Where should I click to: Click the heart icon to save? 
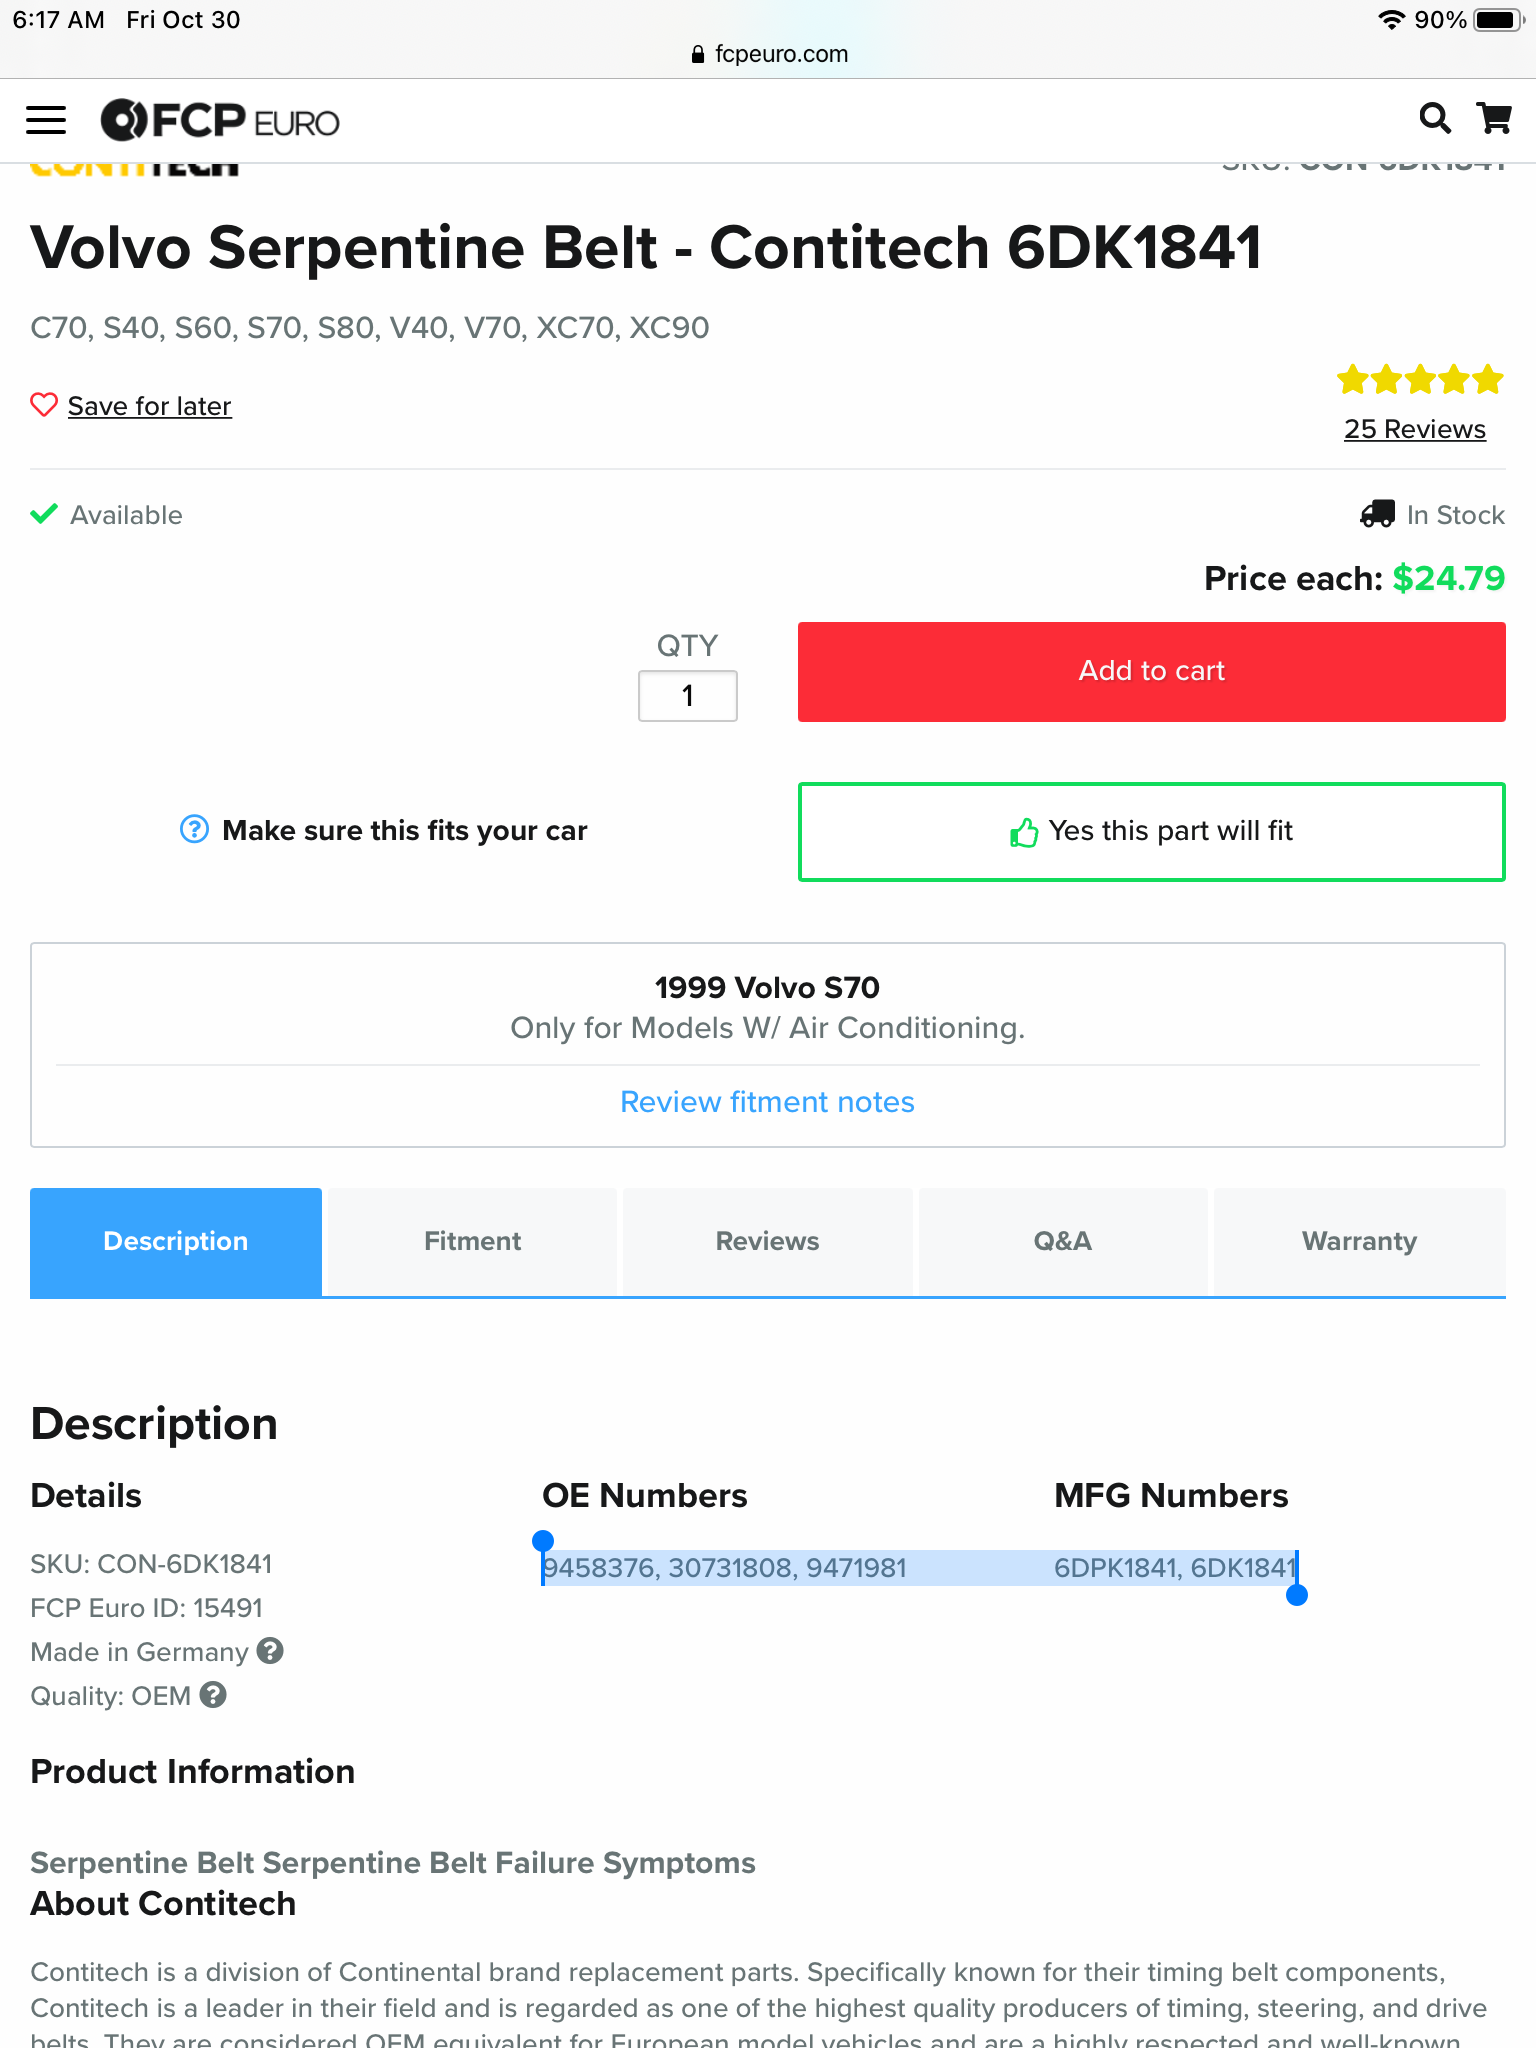coord(44,405)
